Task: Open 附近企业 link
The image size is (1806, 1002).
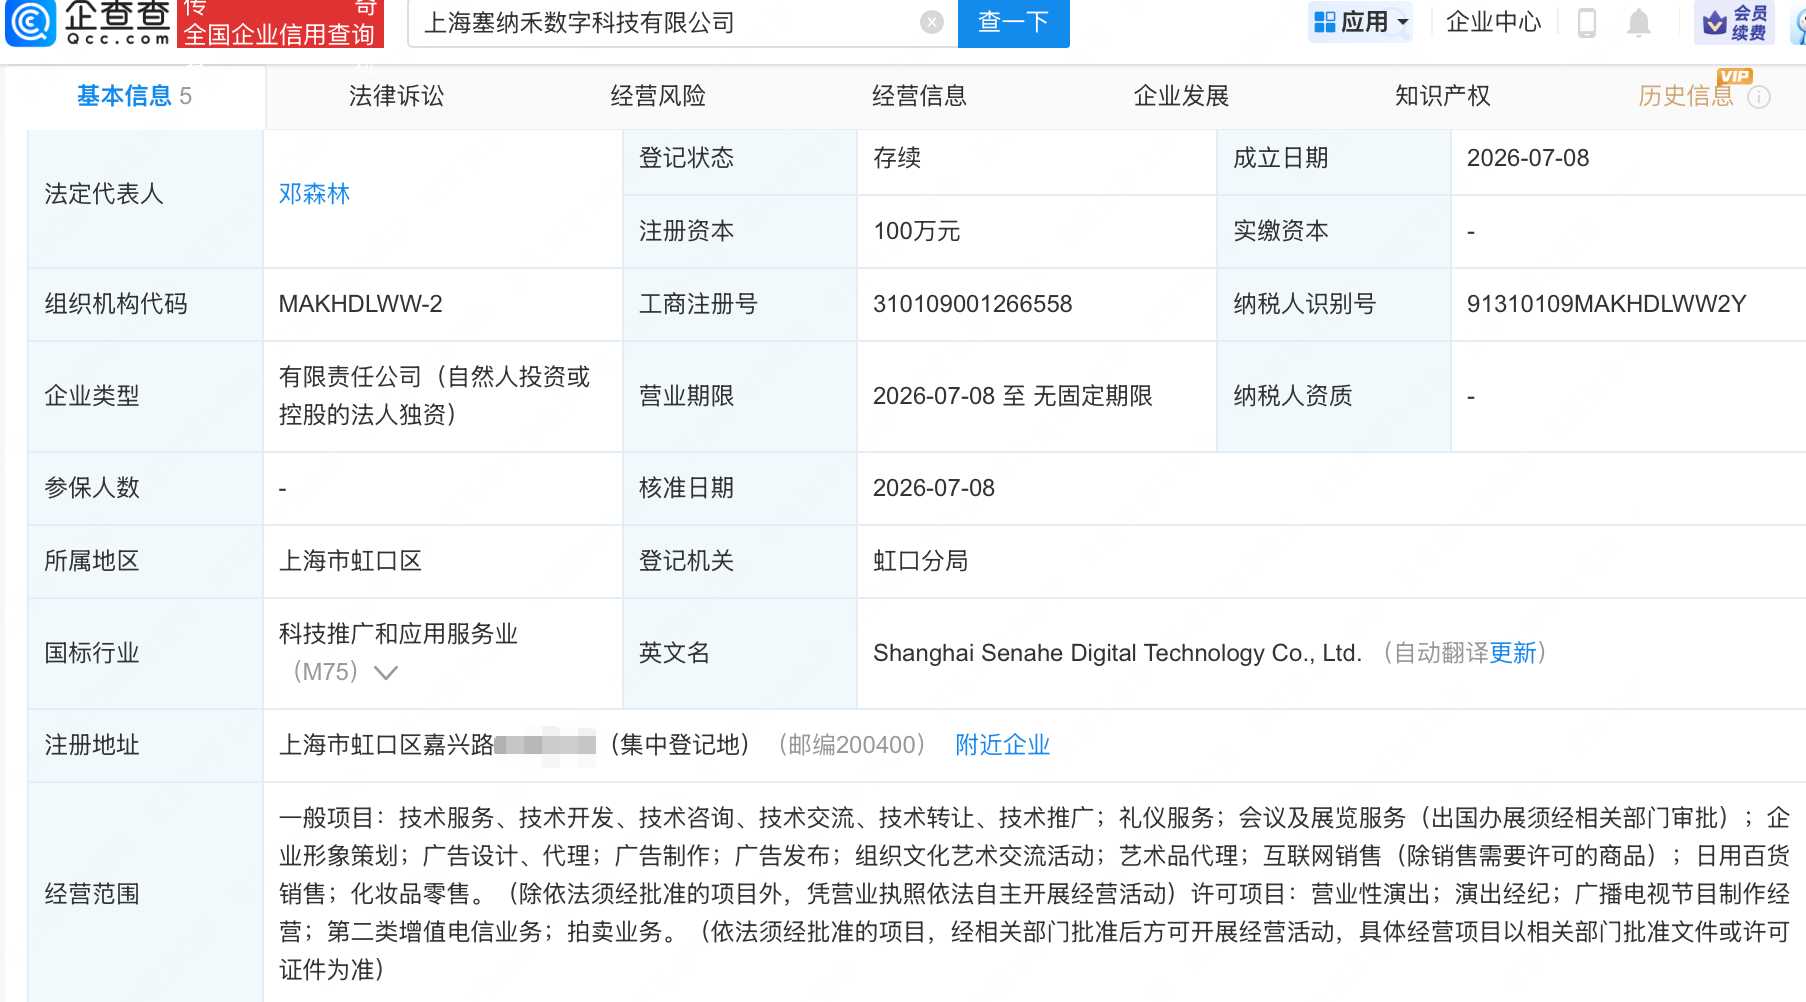Action: click(1002, 745)
